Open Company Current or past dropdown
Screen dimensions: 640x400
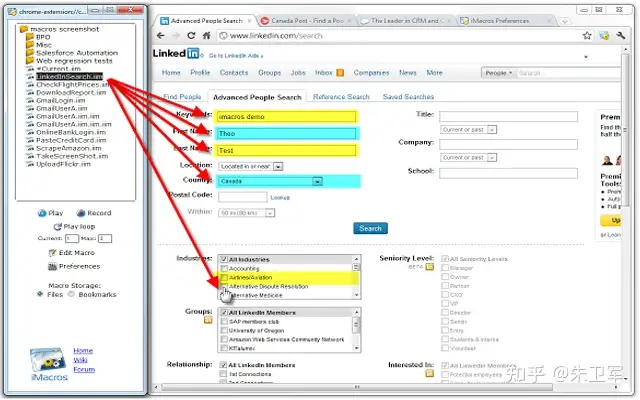[x=468, y=158]
